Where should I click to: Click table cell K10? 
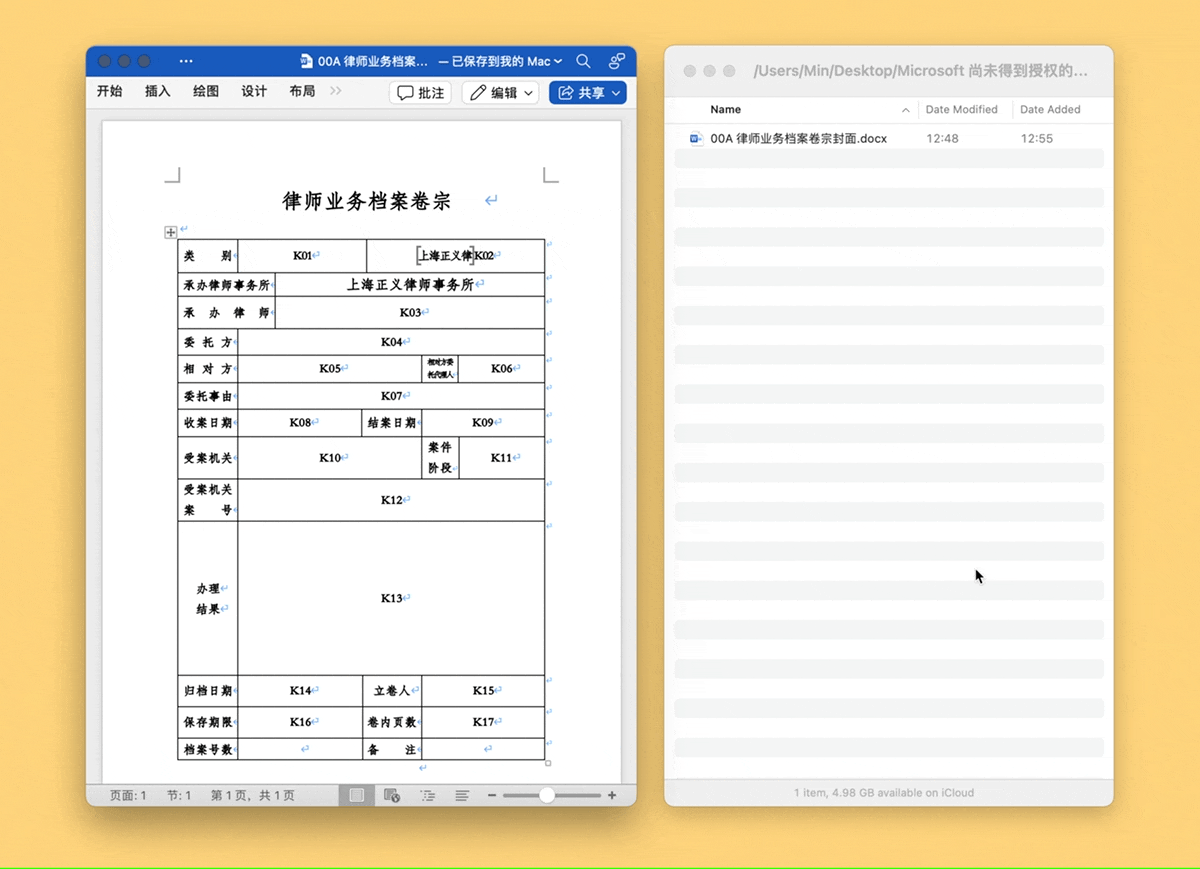(330, 458)
